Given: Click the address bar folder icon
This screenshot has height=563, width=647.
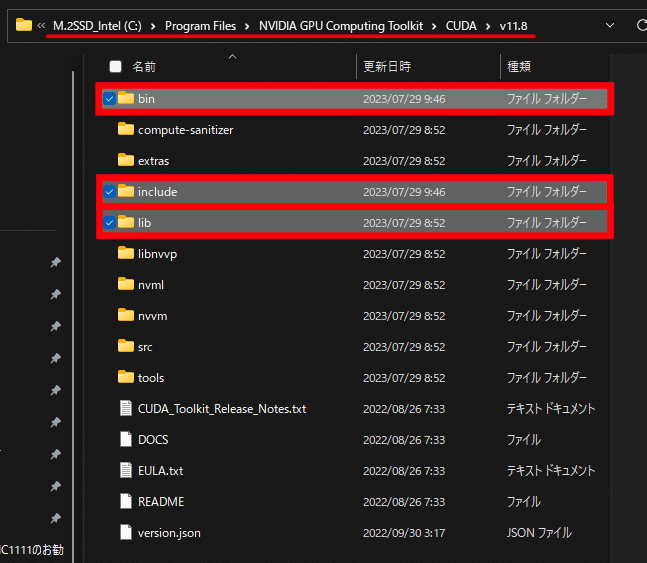Looking at the screenshot, I should click(24, 25).
